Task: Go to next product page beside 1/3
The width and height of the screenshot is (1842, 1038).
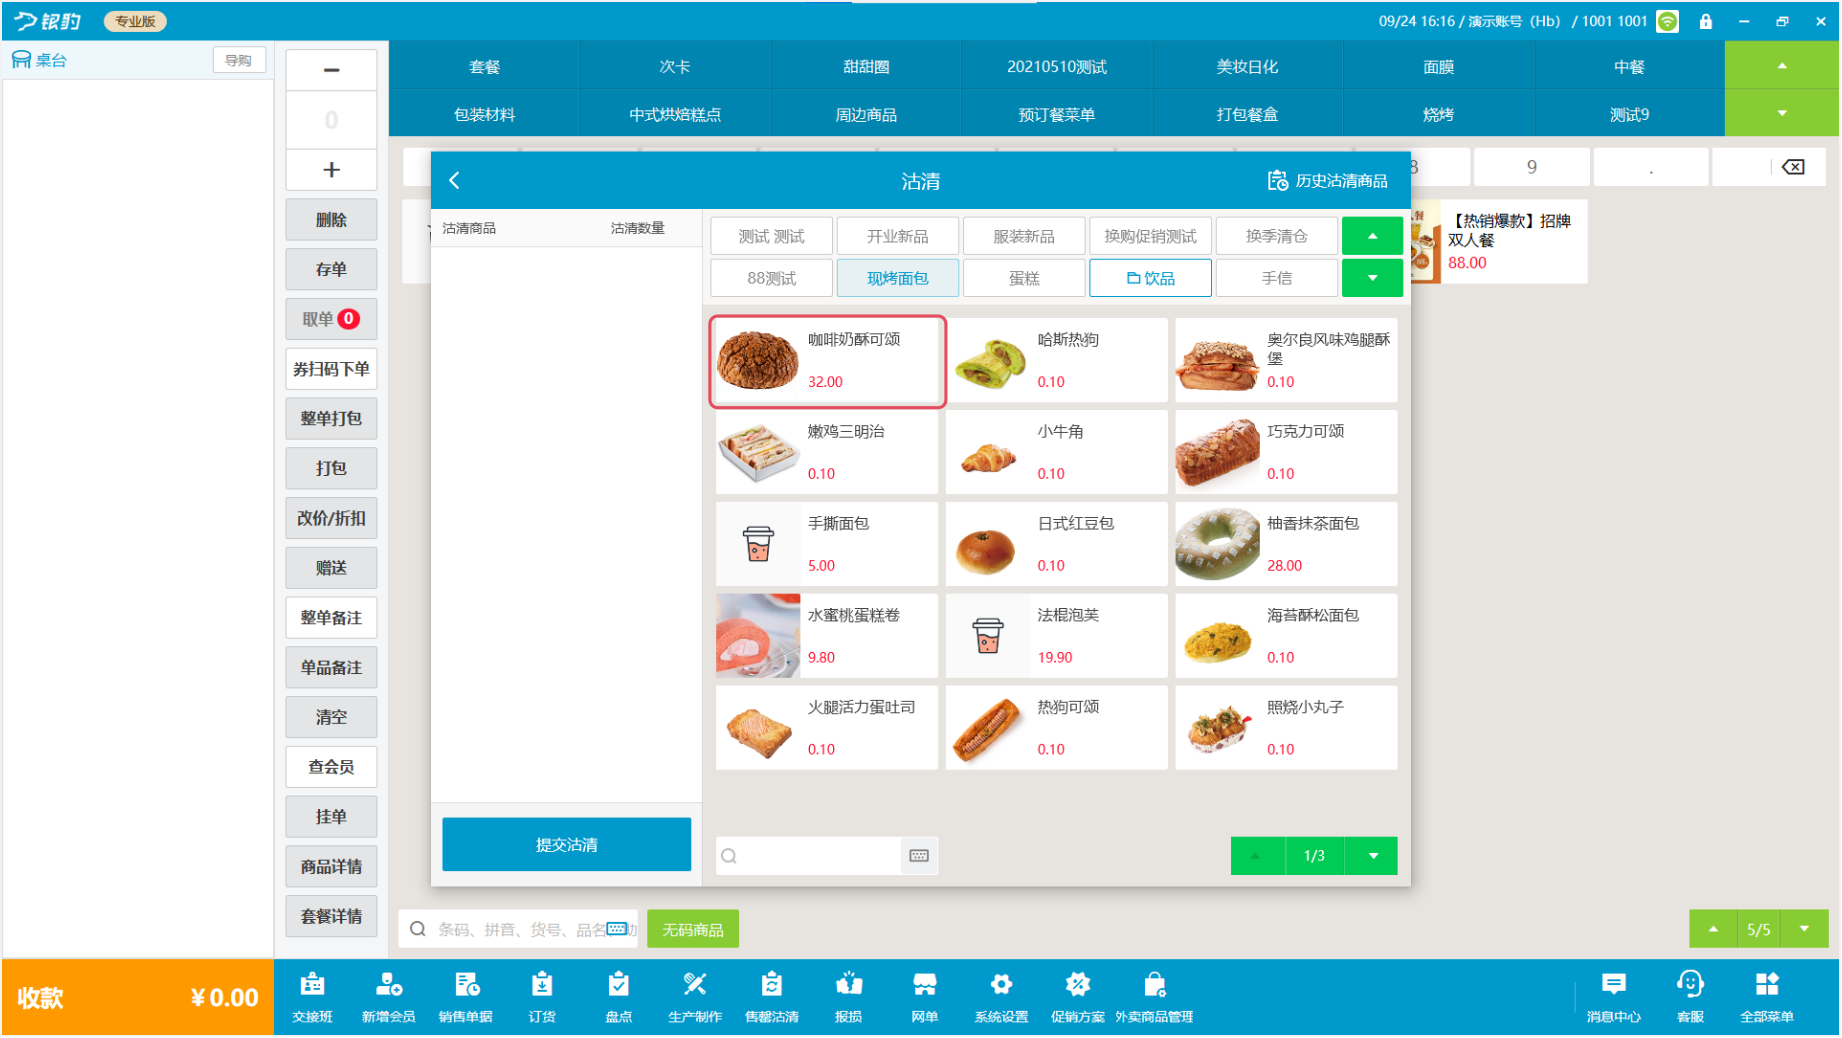Action: (1373, 856)
